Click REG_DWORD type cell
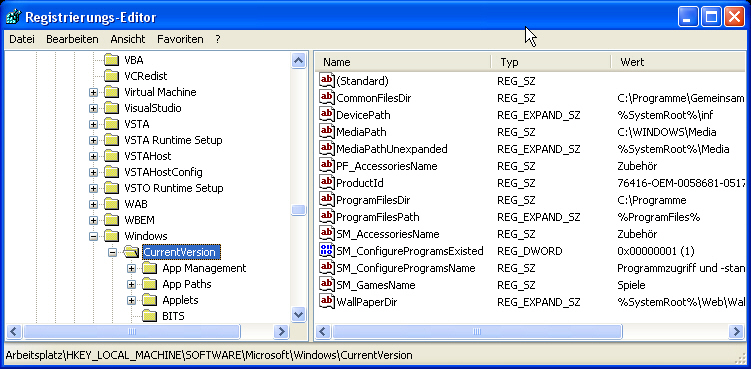 529,251
